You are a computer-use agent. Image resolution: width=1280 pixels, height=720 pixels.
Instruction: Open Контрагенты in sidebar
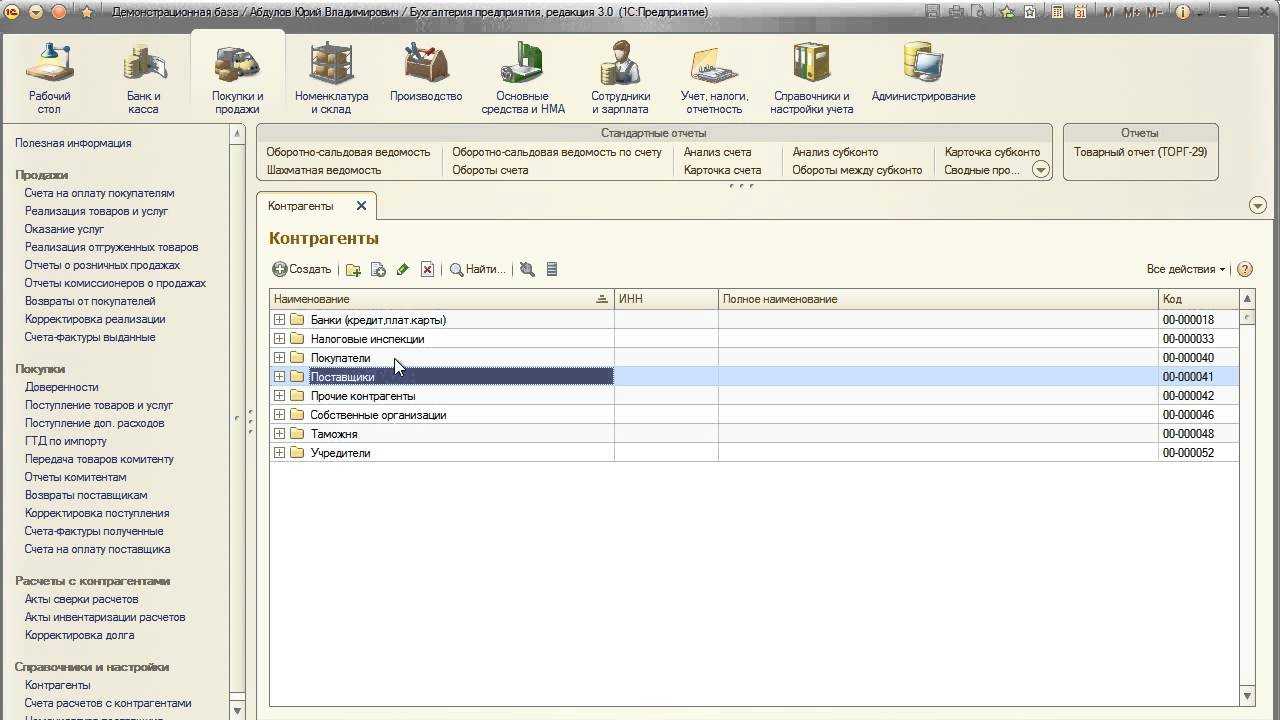point(57,685)
